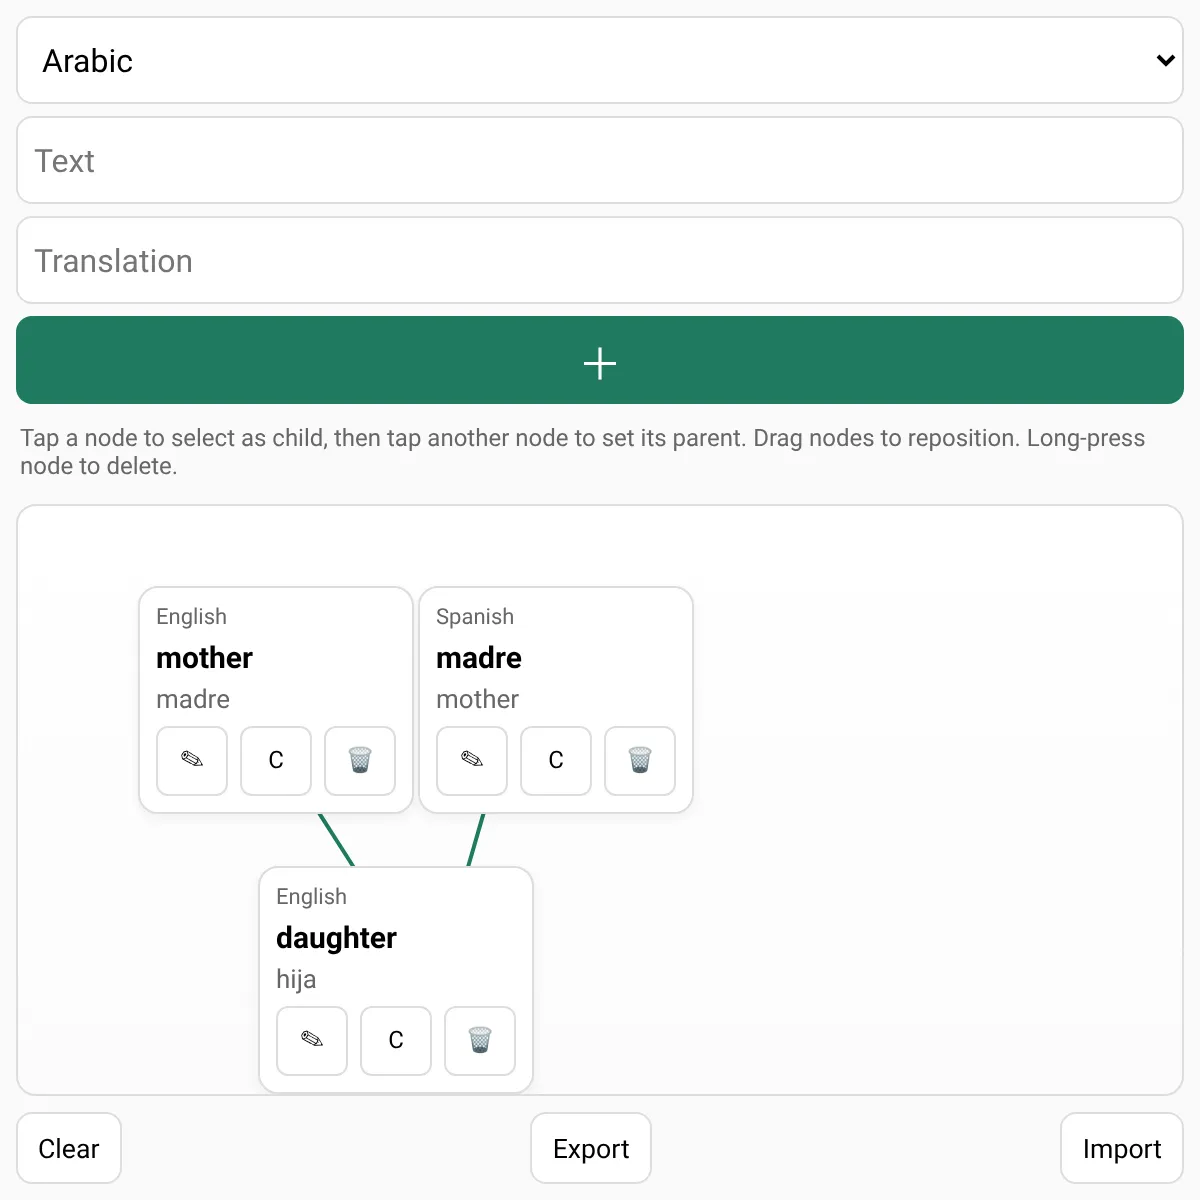The width and height of the screenshot is (1200, 1200).
Task: Click the language dropdown chevron arrow
Action: (1165, 60)
